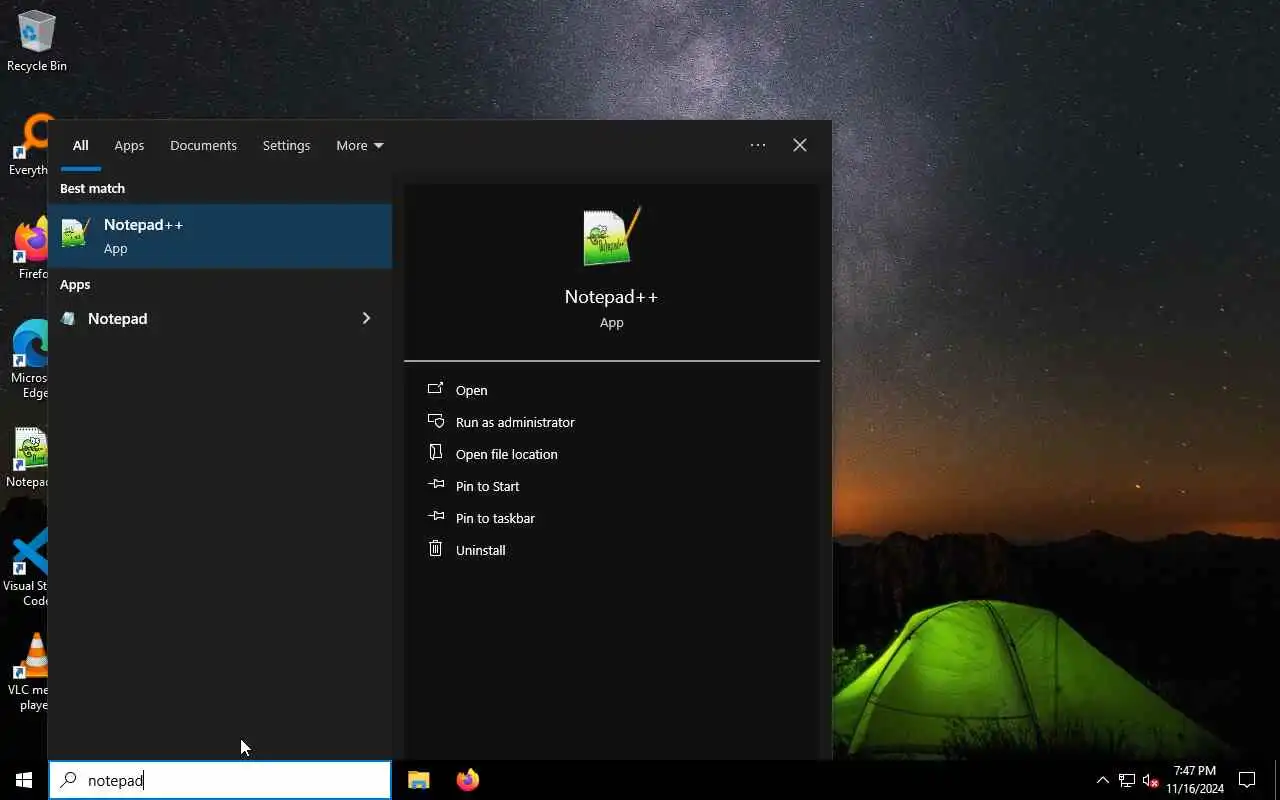Click the Open file location icon
This screenshot has height=800, width=1280.
coord(435,452)
